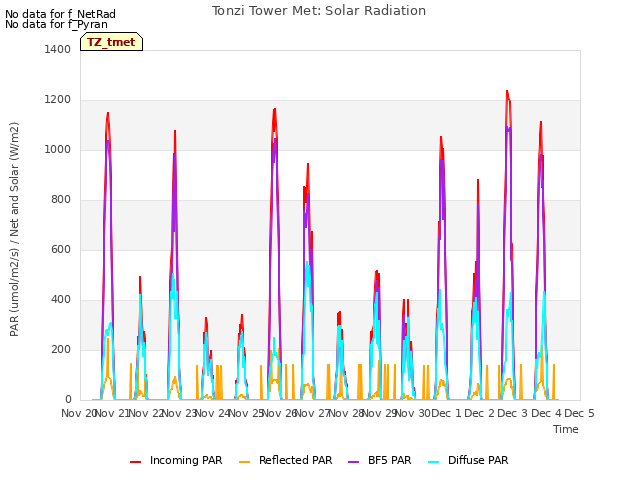Click the Dec 4 x-axis date label
Image resolution: width=640 pixels, height=480 pixels.
(x=546, y=413)
